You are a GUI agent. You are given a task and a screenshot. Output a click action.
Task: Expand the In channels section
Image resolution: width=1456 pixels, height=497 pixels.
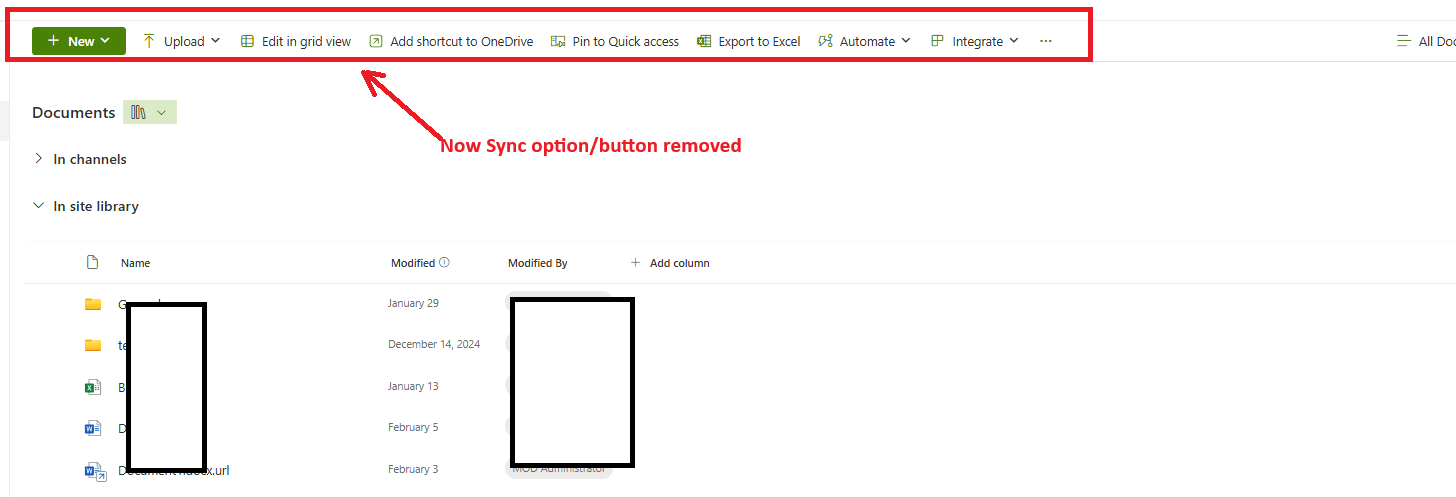point(80,159)
